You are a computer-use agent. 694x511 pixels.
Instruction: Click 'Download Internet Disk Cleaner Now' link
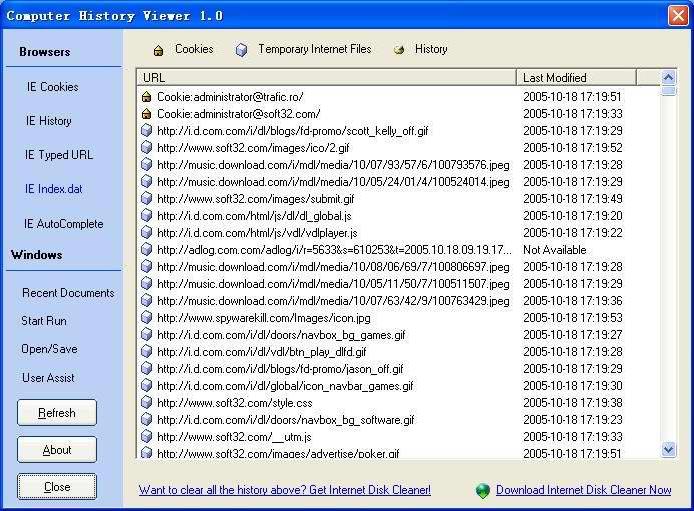point(583,490)
